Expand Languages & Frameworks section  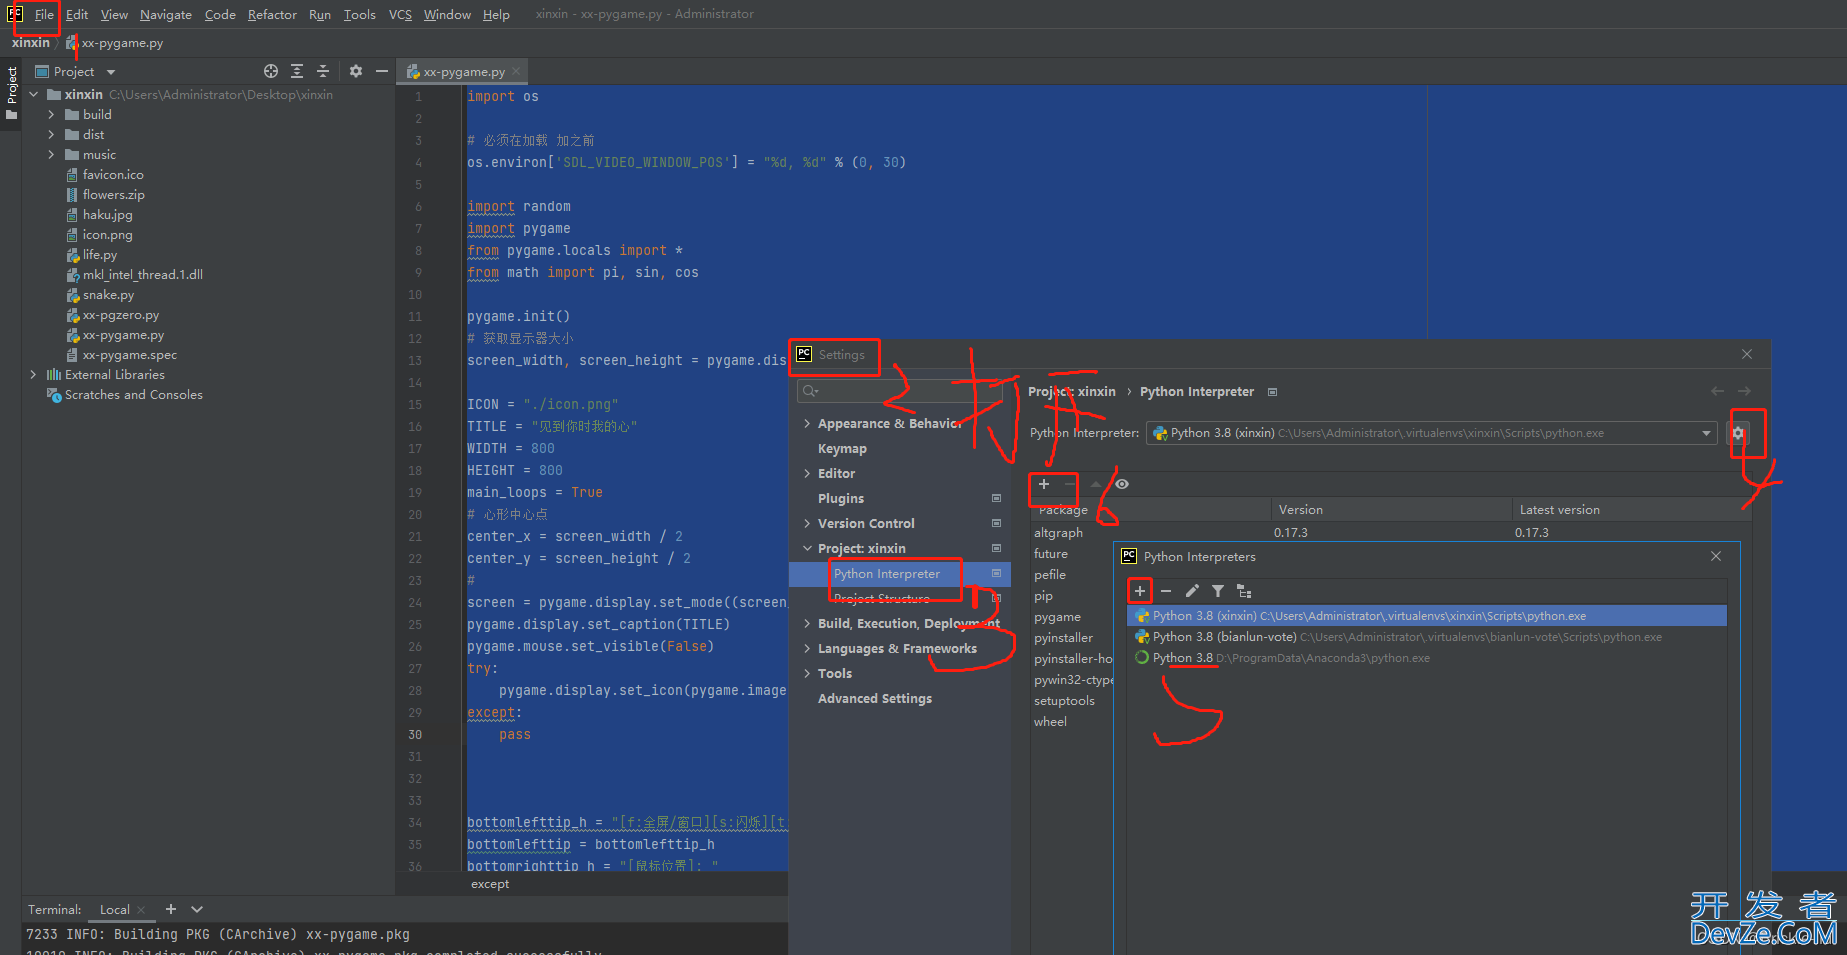pos(807,649)
